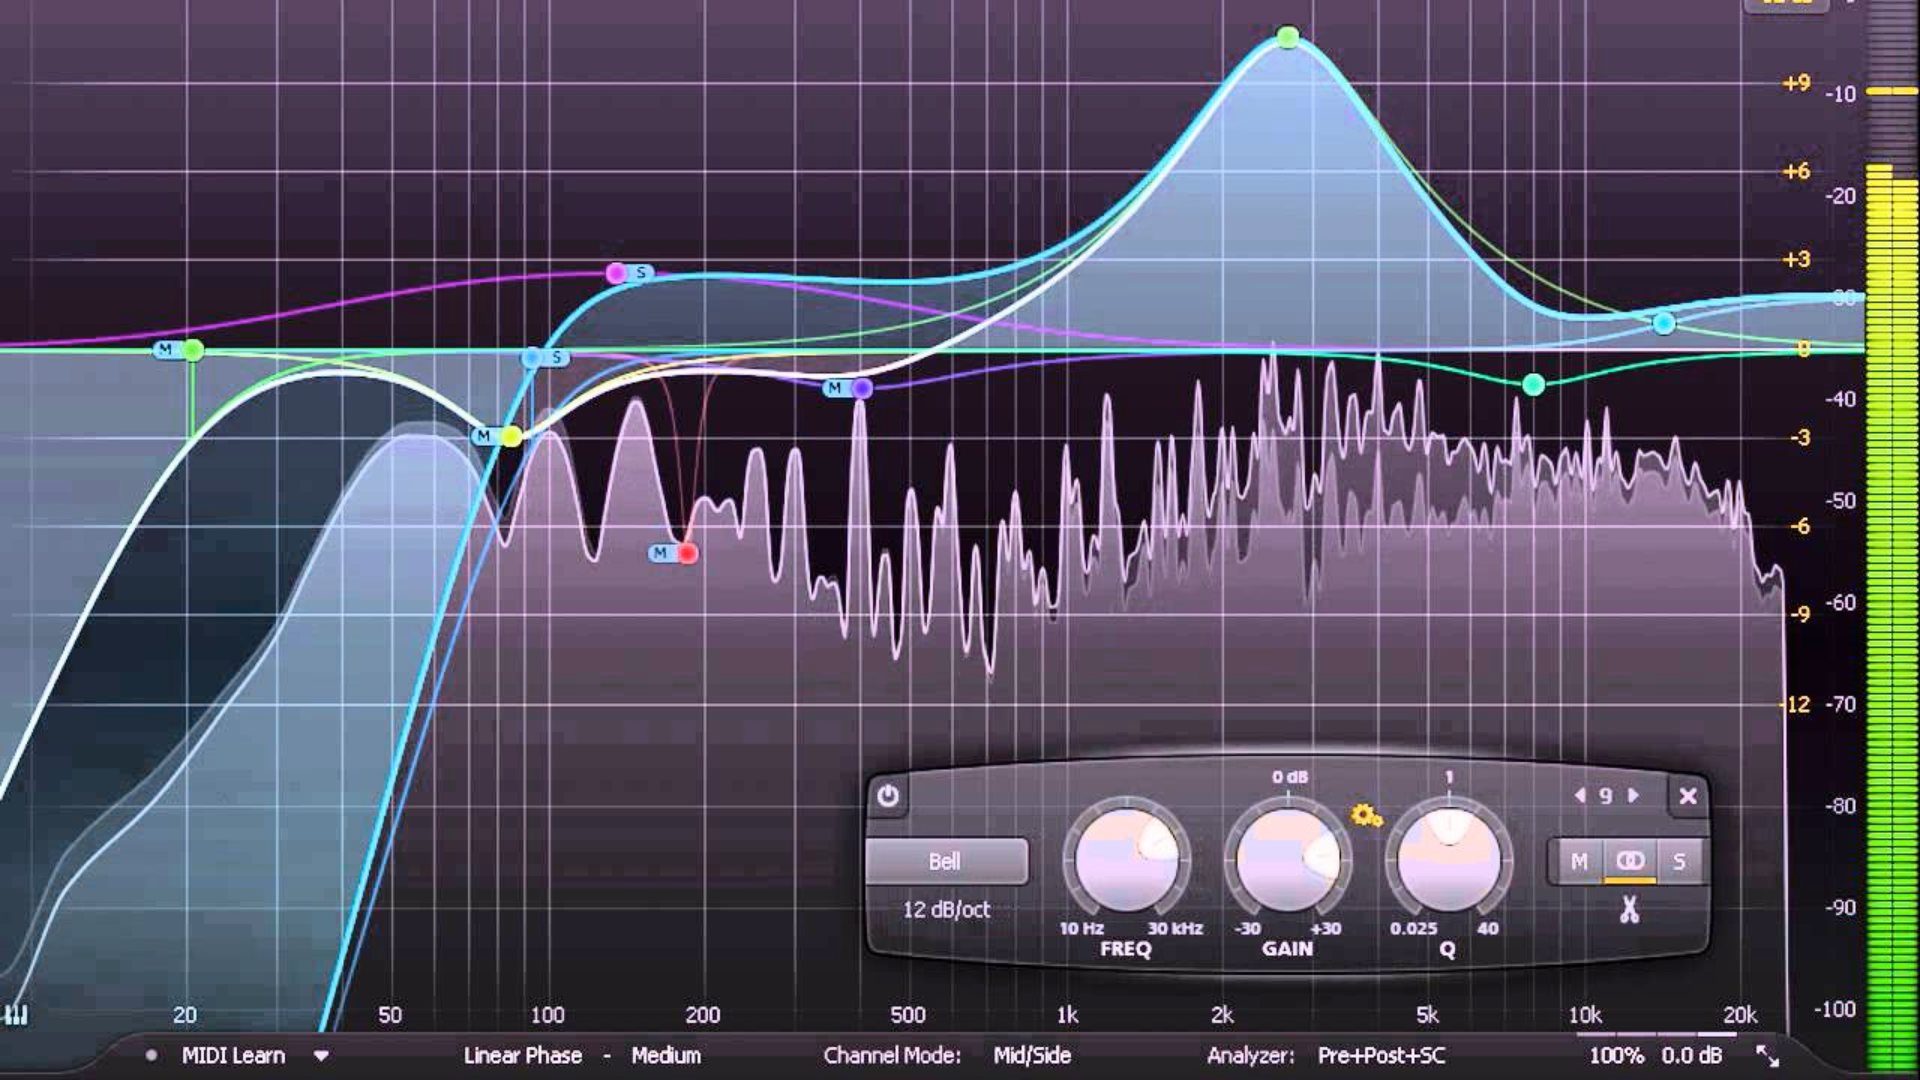Viewport: 1920px width, 1080px height.
Task: Delete band with the X button
Action: (1688, 796)
